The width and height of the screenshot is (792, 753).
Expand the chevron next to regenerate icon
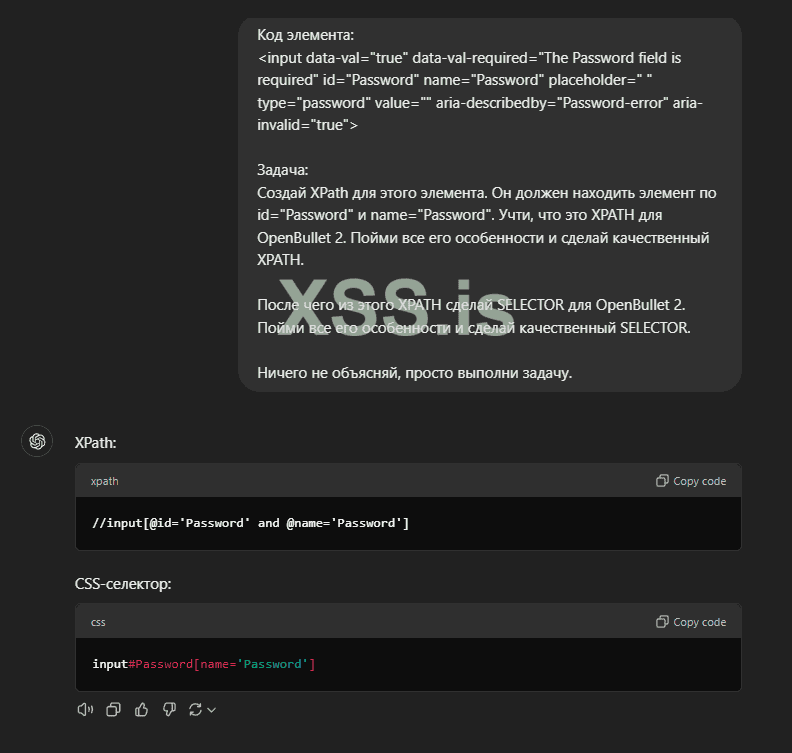212,710
